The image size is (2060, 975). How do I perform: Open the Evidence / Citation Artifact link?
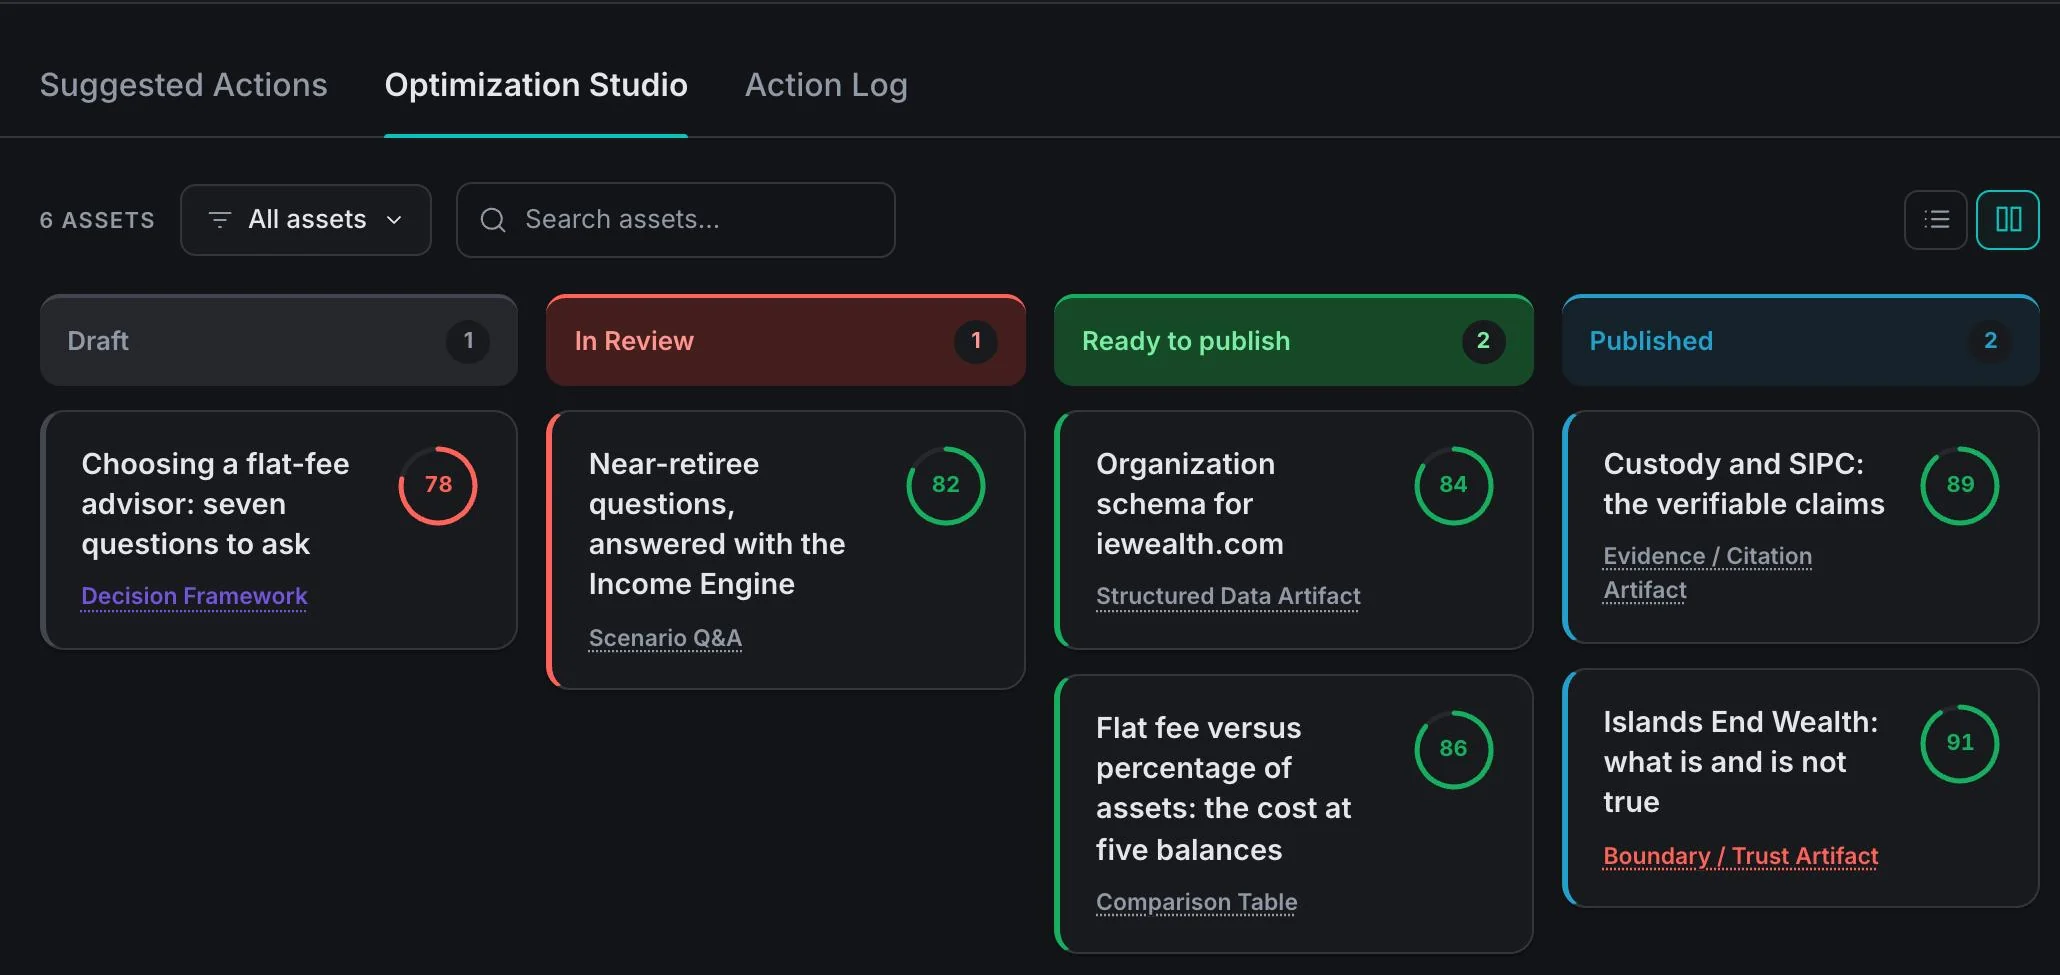point(1707,573)
